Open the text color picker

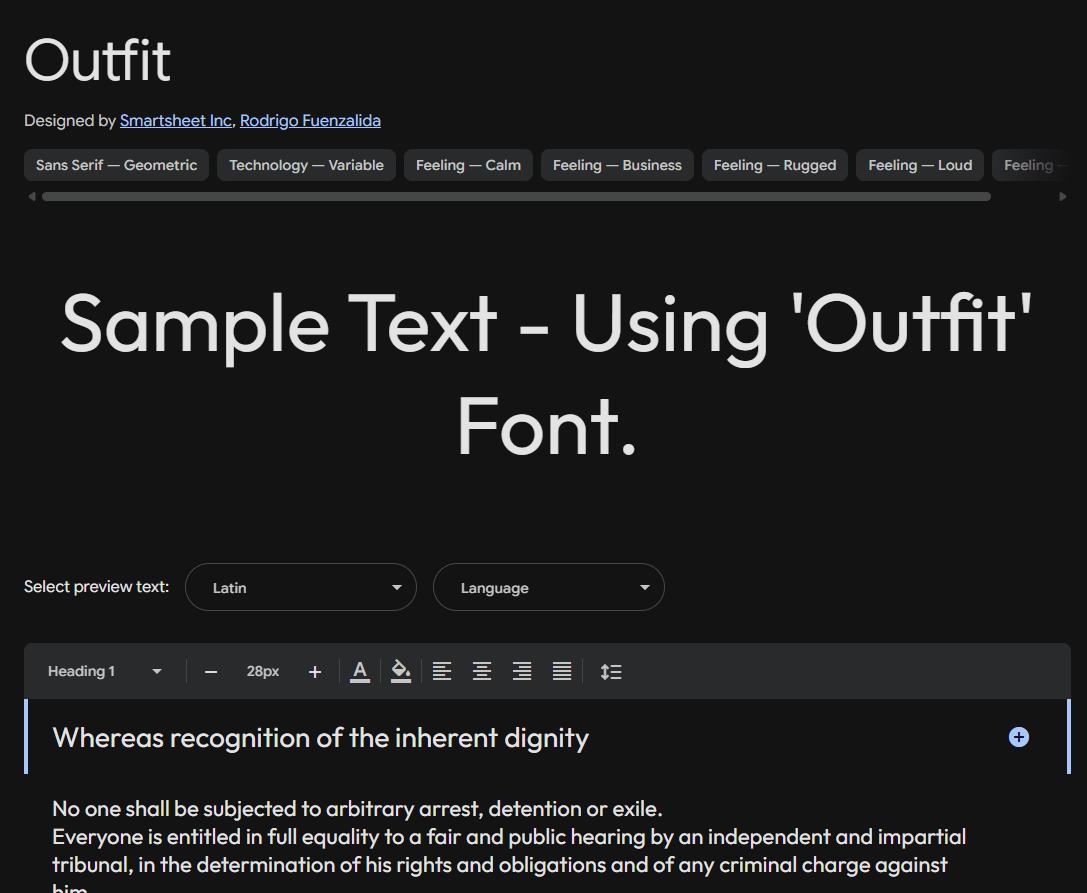pos(360,672)
